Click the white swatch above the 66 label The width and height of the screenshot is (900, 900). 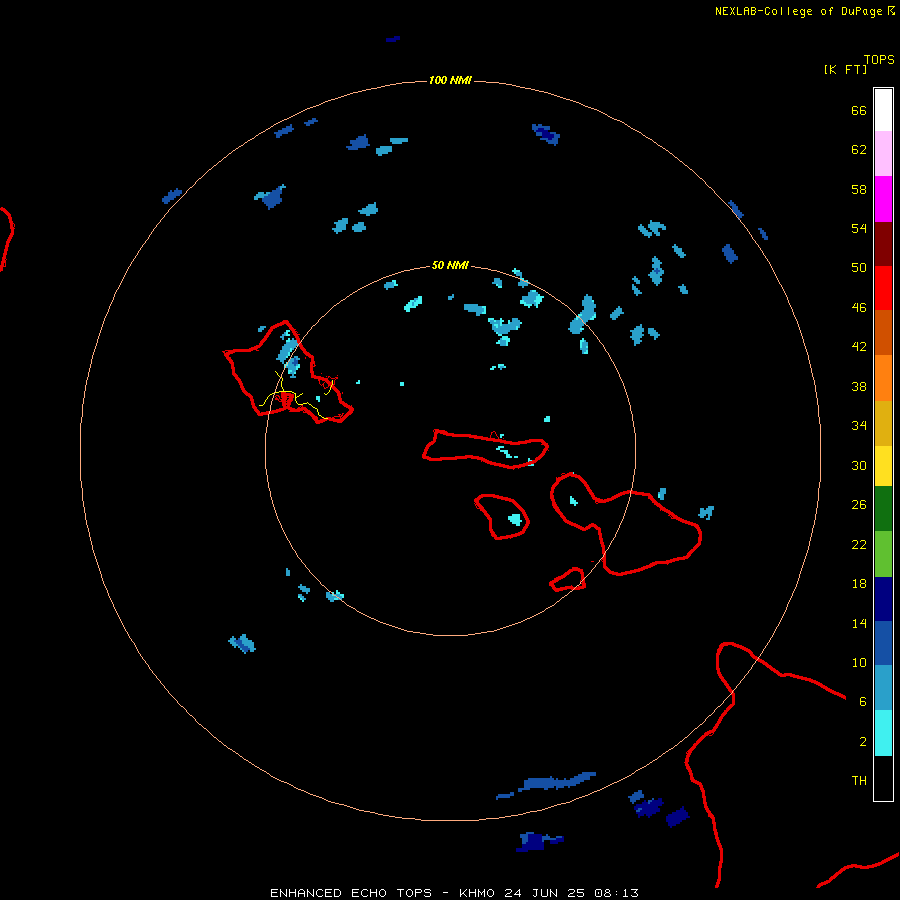click(883, 110)
